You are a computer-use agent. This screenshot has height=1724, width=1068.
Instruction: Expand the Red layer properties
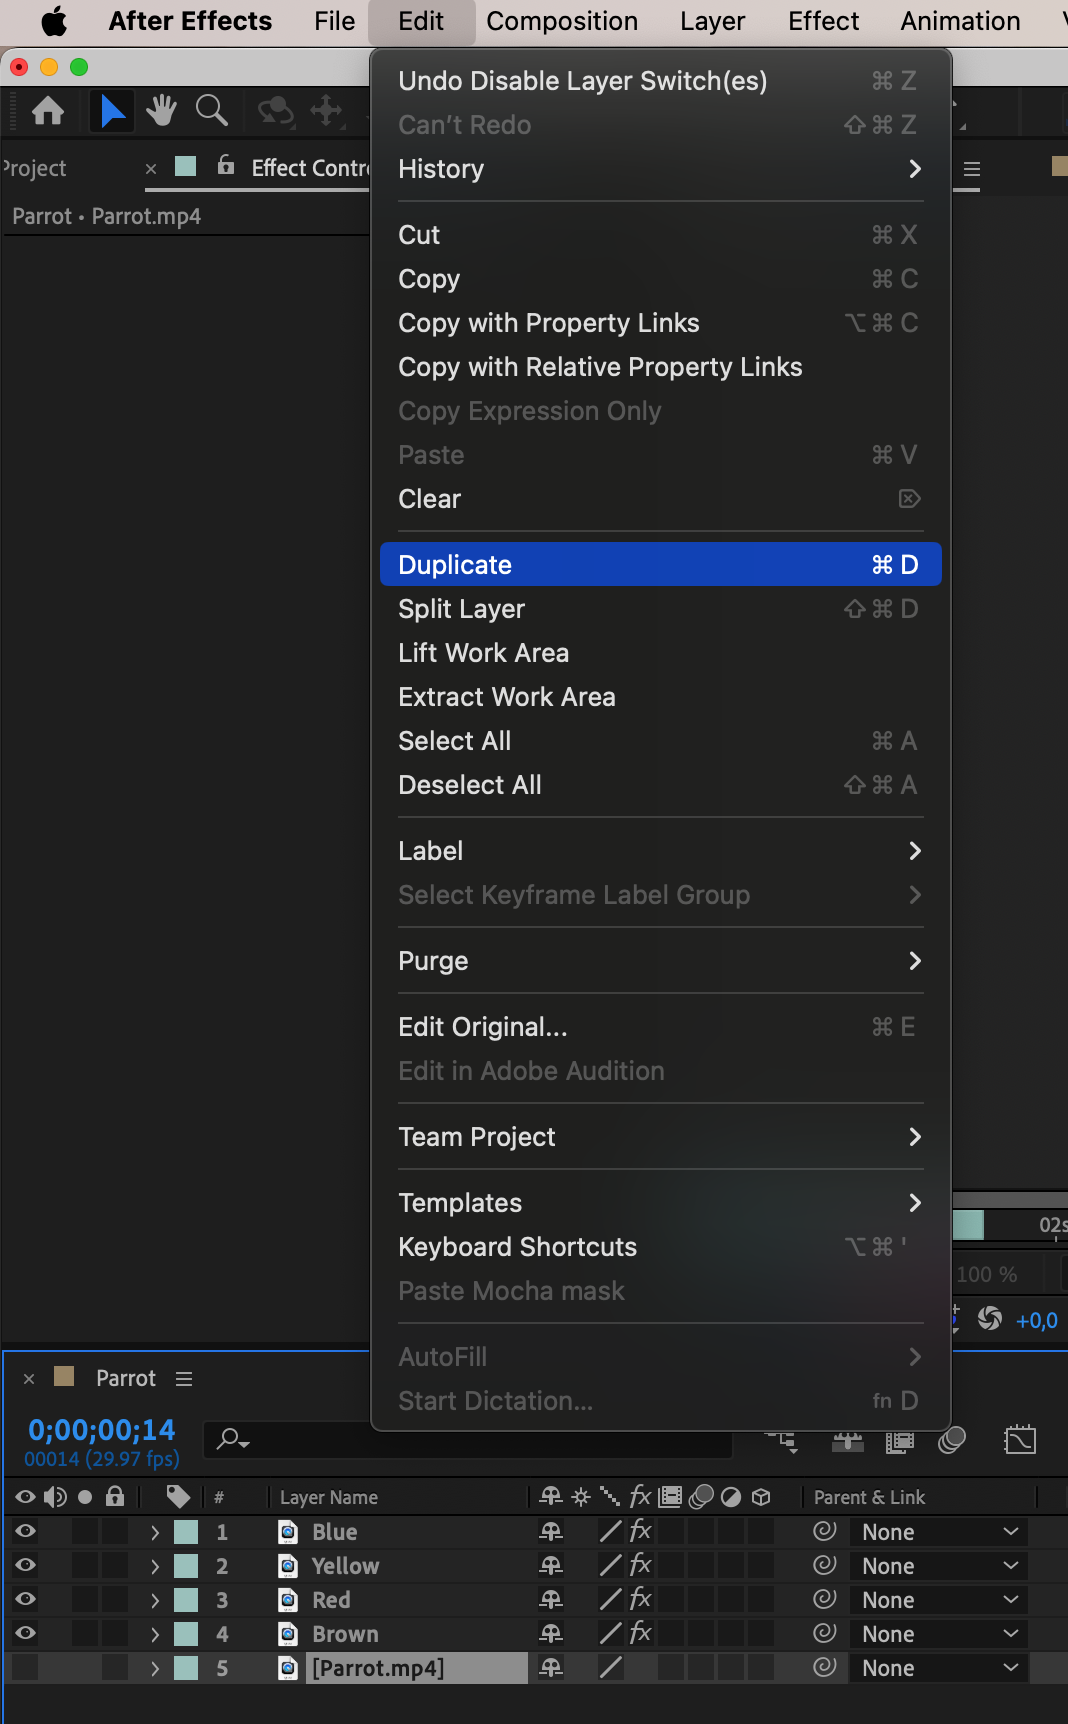click(x=155, y=1599)
